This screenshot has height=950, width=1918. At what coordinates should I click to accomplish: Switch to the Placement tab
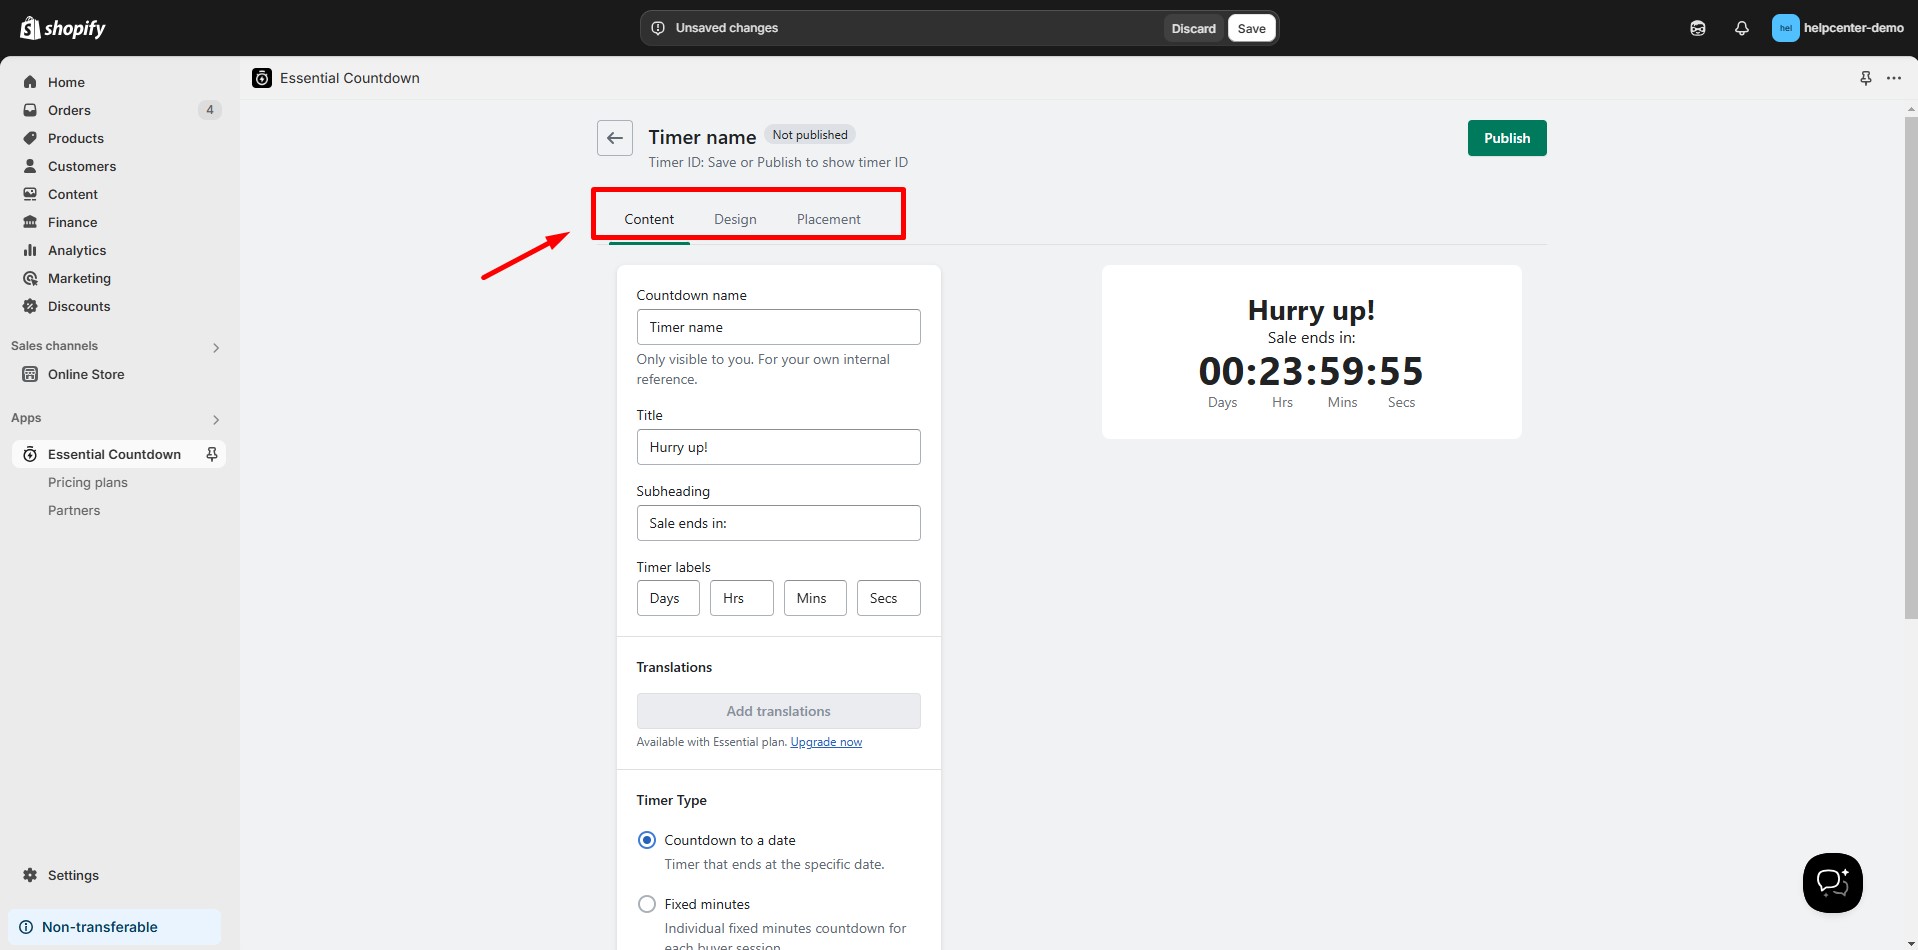click(x=828, y=219)
